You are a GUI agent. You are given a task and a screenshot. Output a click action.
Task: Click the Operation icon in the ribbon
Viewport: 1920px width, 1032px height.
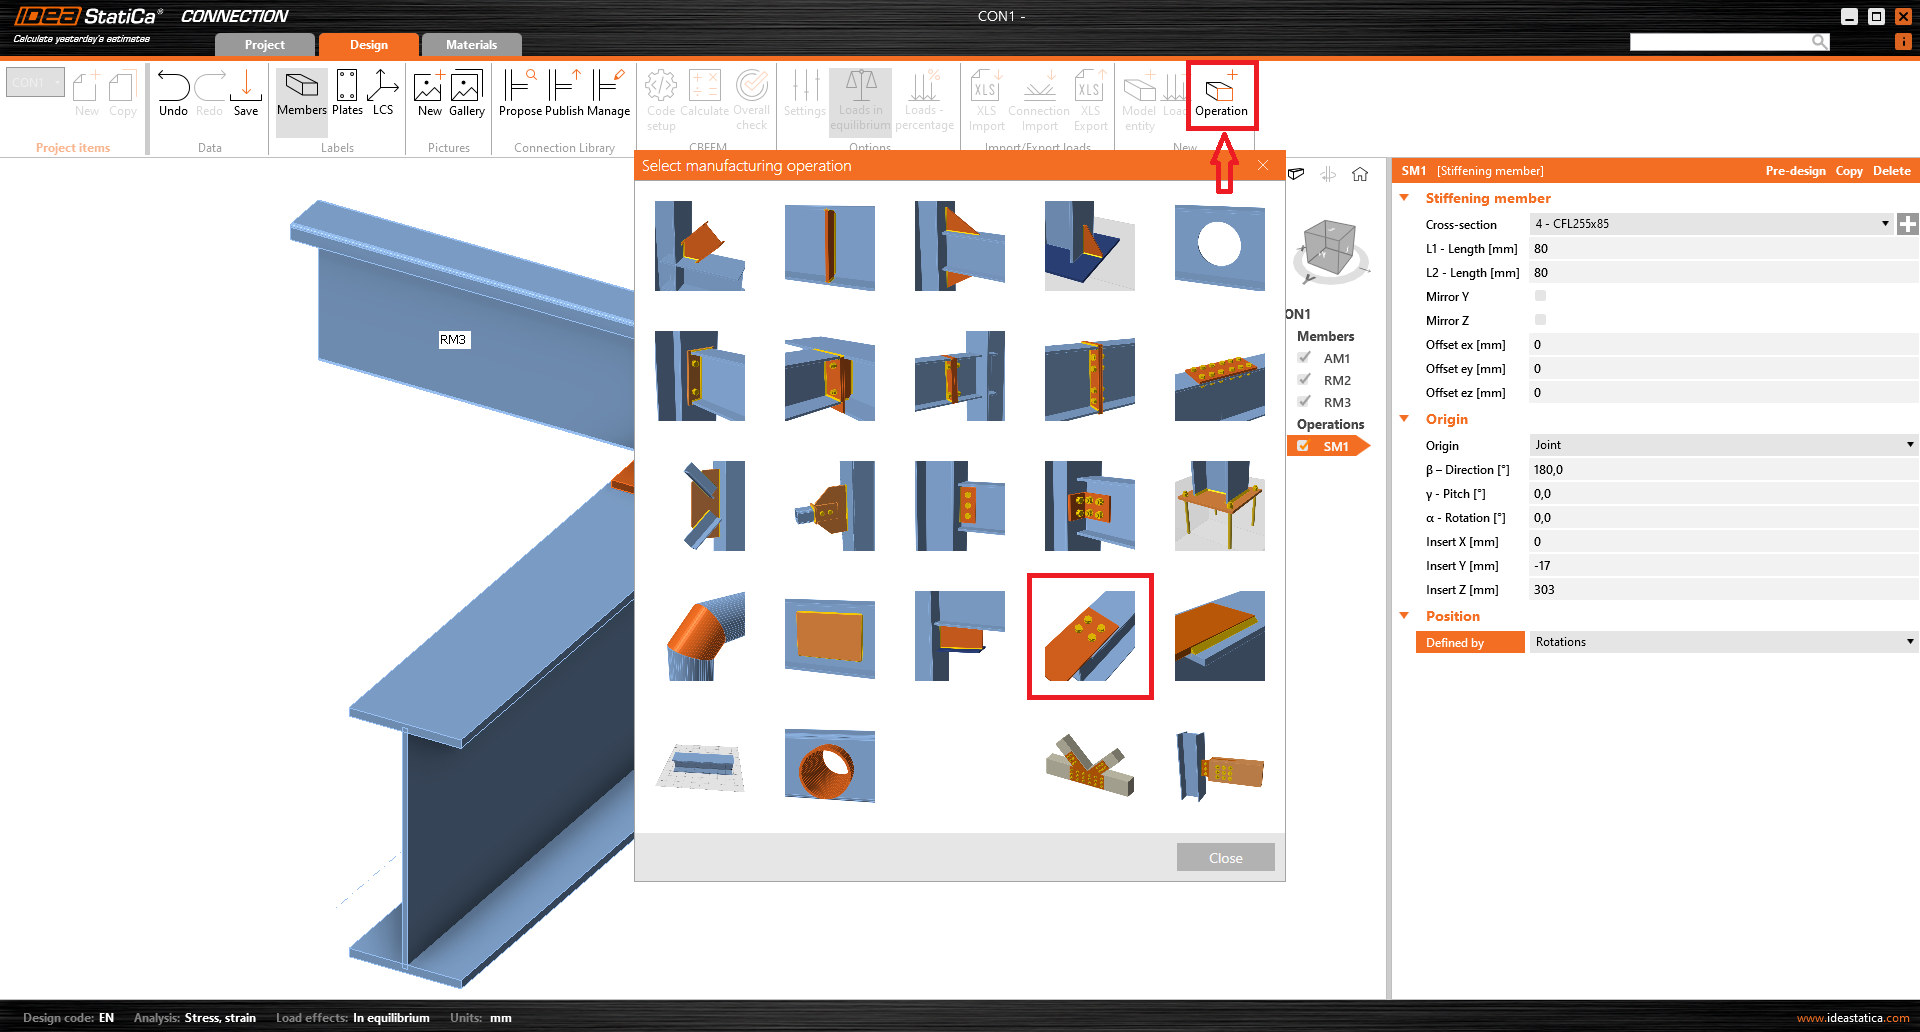coord(1220,95)
